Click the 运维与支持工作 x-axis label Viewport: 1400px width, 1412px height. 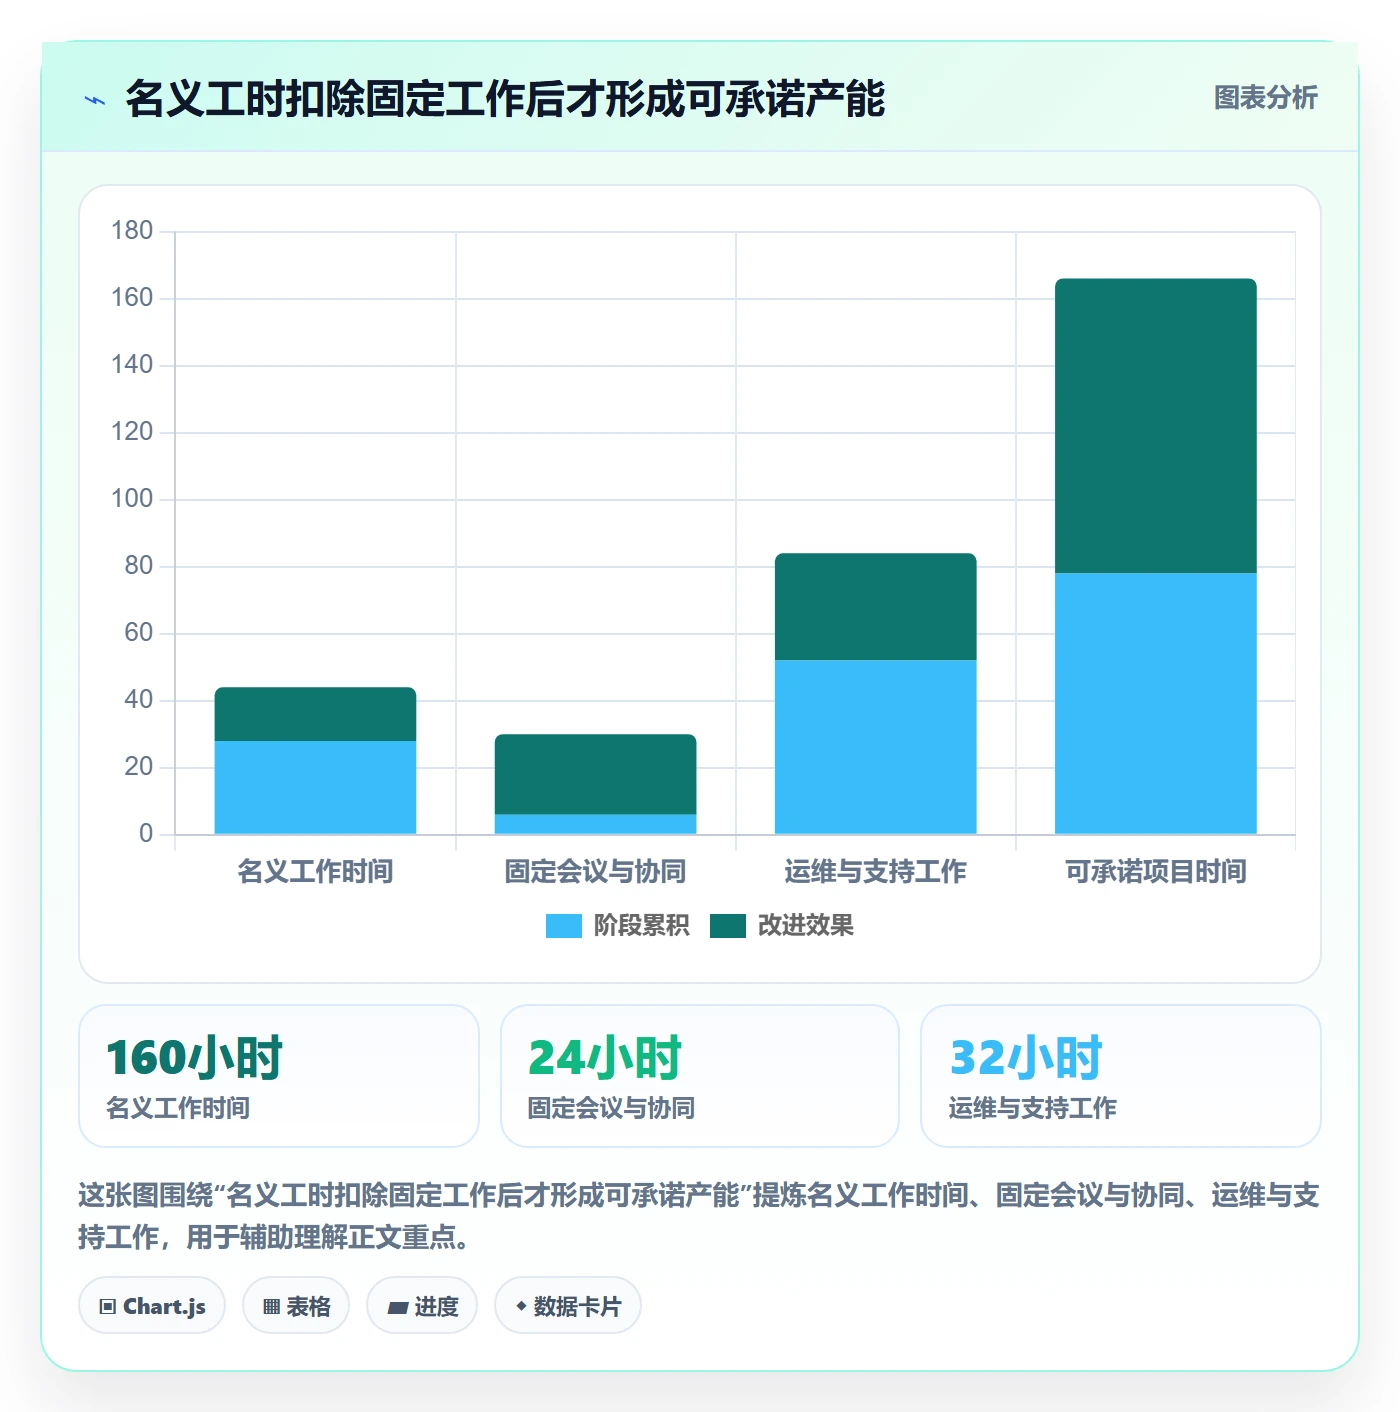point(876,871)
